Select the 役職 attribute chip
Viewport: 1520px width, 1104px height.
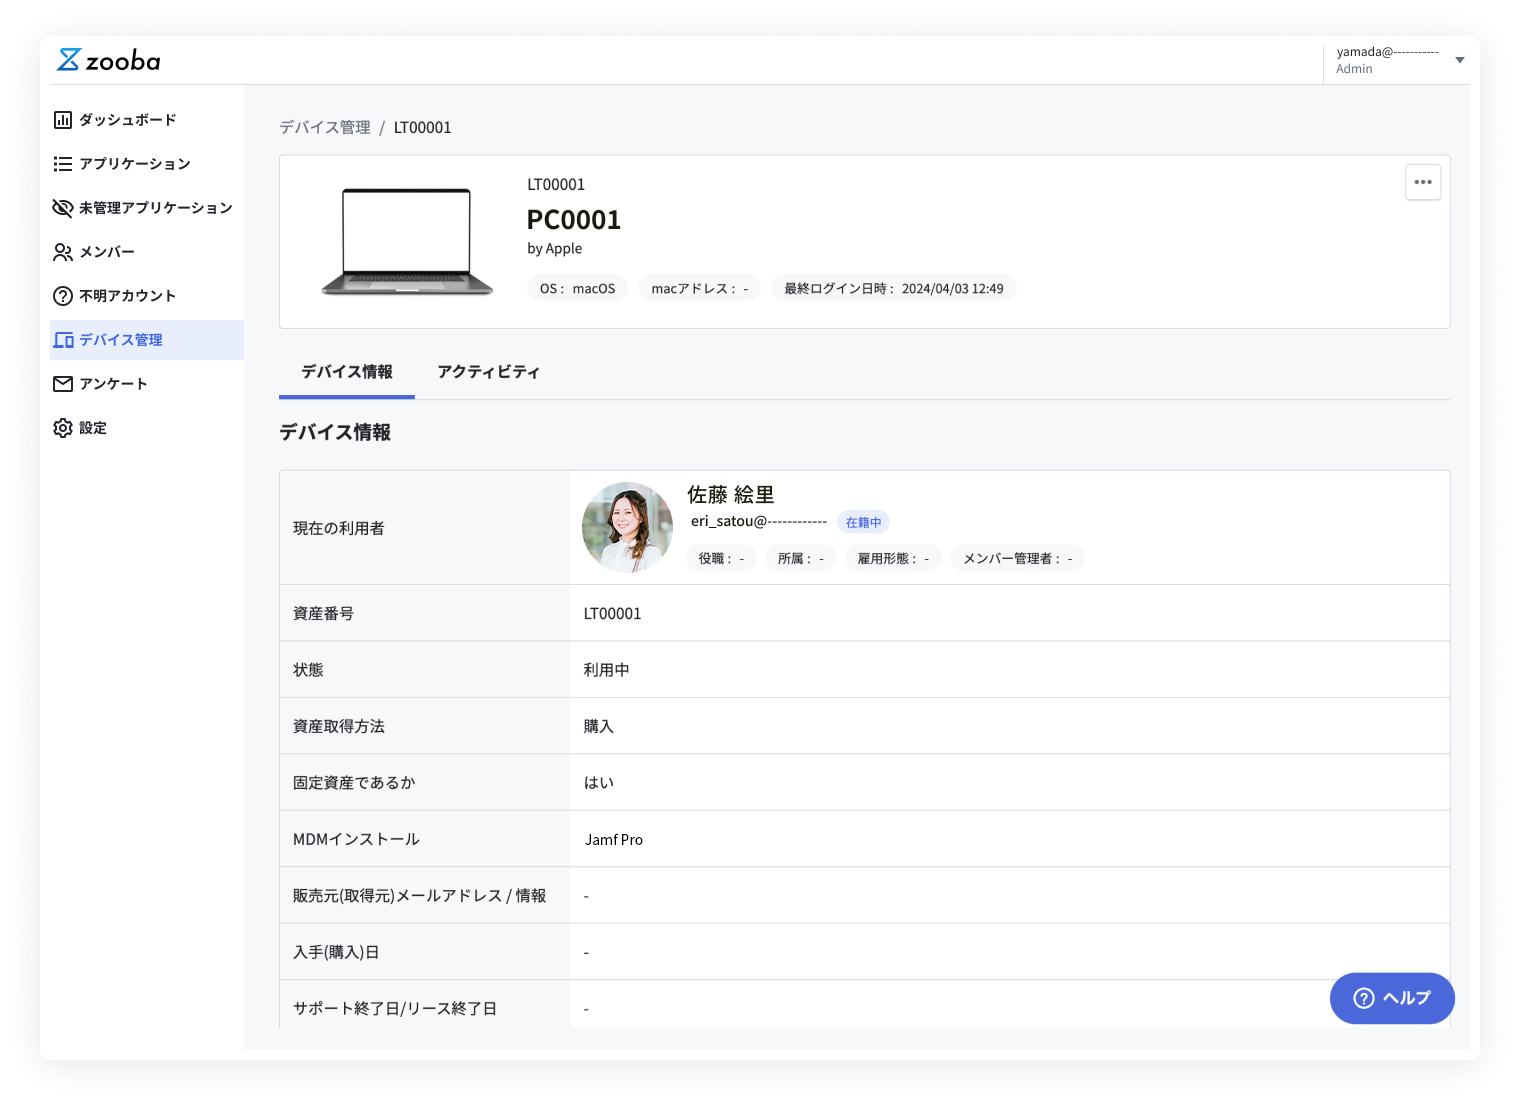click(721, 558)
